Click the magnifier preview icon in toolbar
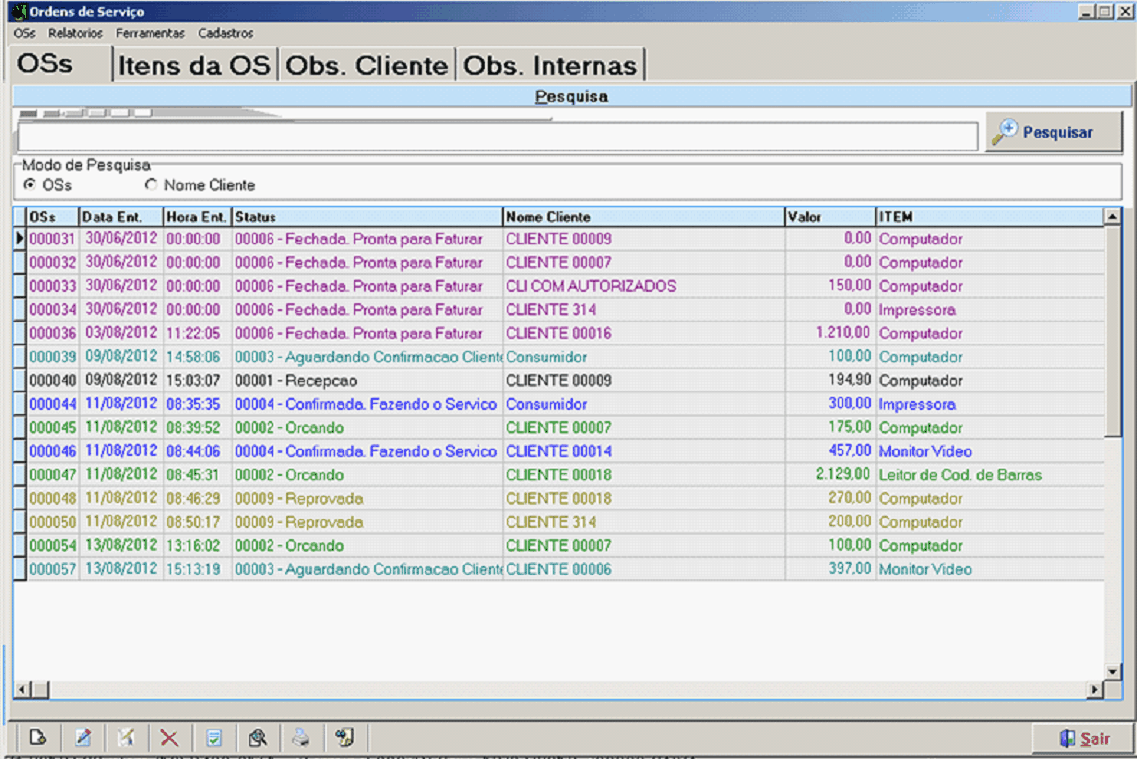1138x760 pixels. [x=257, y=739]
